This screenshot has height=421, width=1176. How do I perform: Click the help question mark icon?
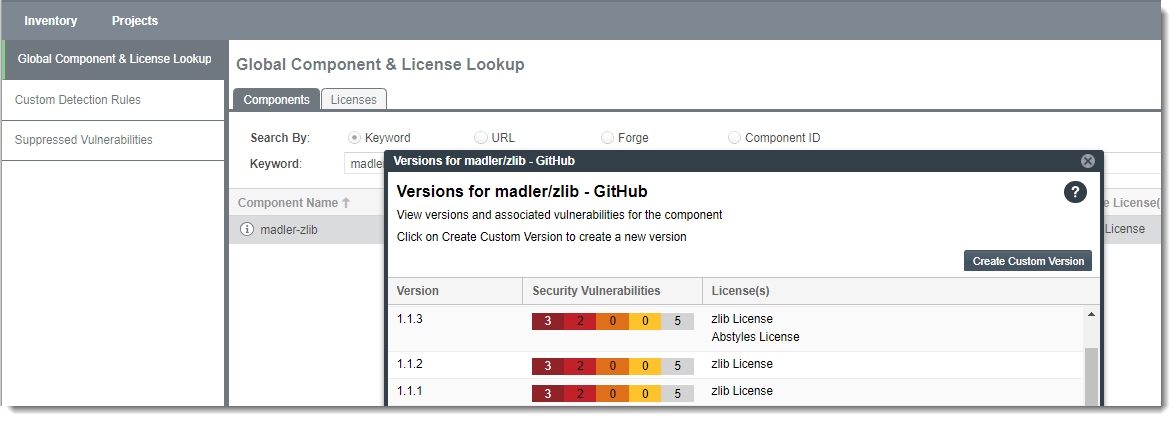coord(1075,193)
